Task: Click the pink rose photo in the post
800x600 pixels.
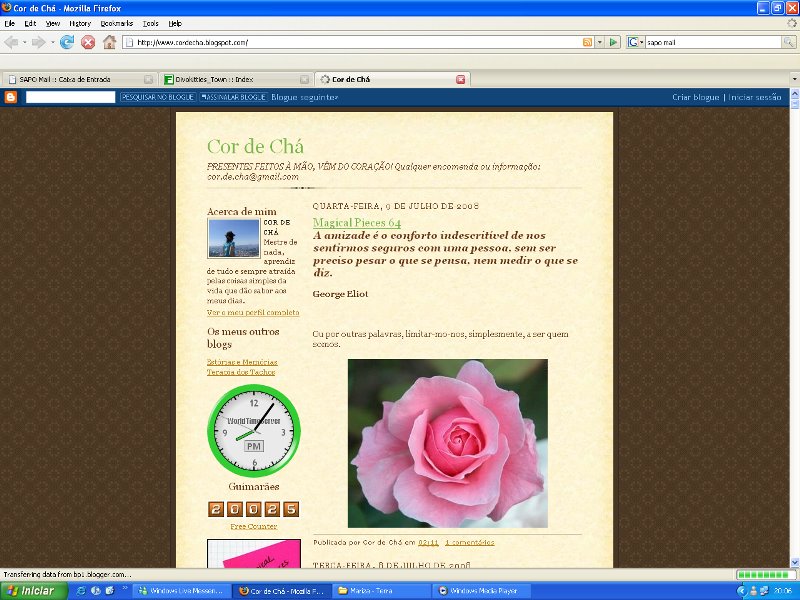Action: coord(447,443)
